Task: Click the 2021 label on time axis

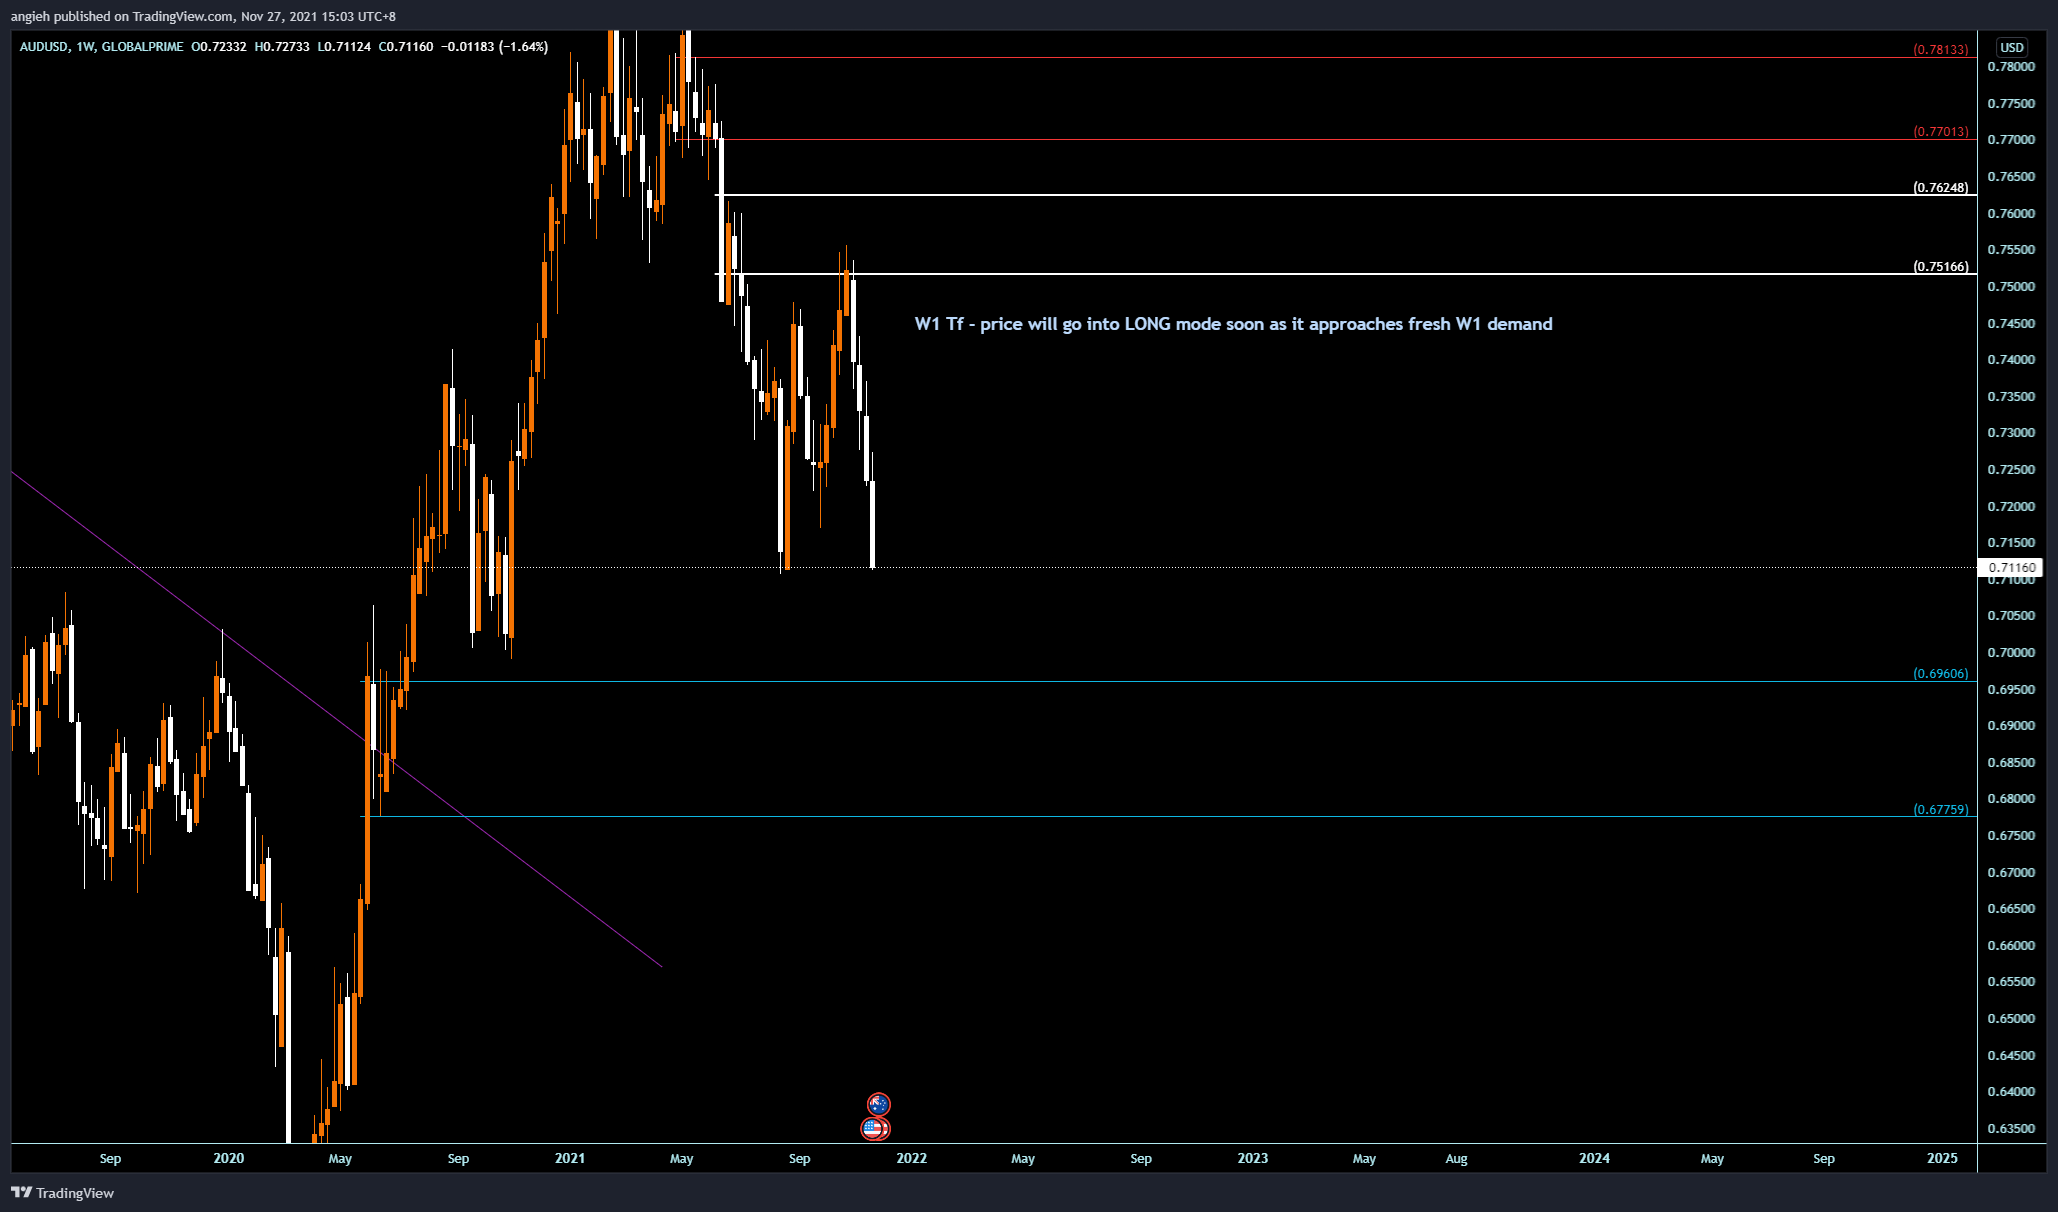Action: pos(570,1158)
